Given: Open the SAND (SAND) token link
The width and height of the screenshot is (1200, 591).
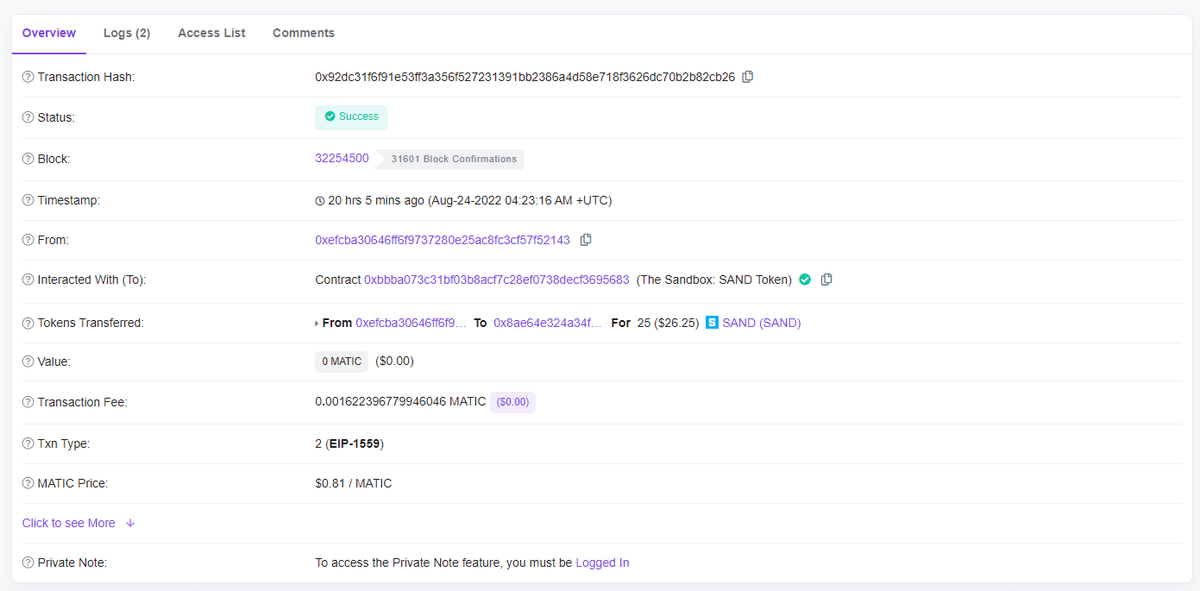Looking at the screenshot, I should pos(762,323).
